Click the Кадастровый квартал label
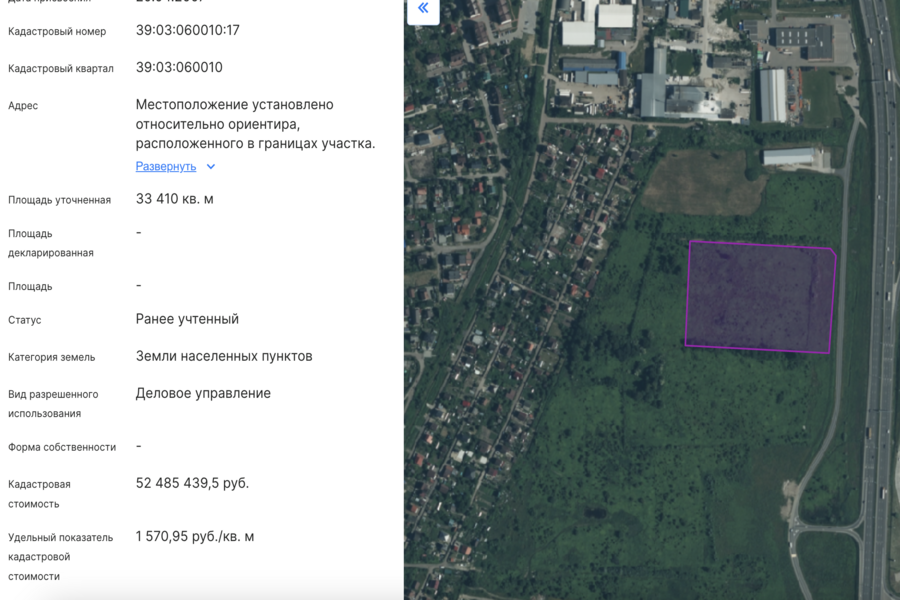 [x=61, y=68]
